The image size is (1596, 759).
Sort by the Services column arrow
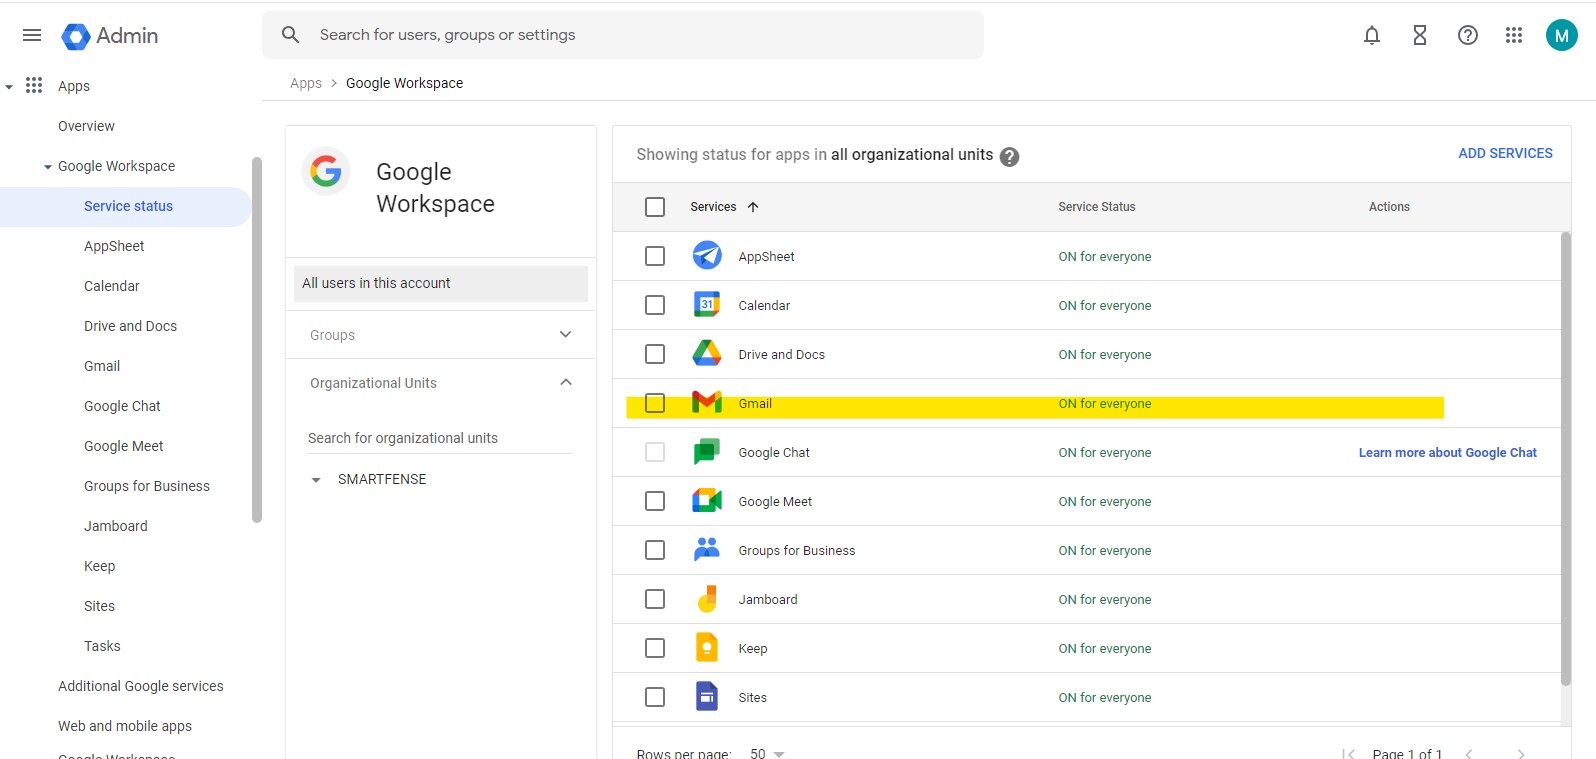point(753,207)
